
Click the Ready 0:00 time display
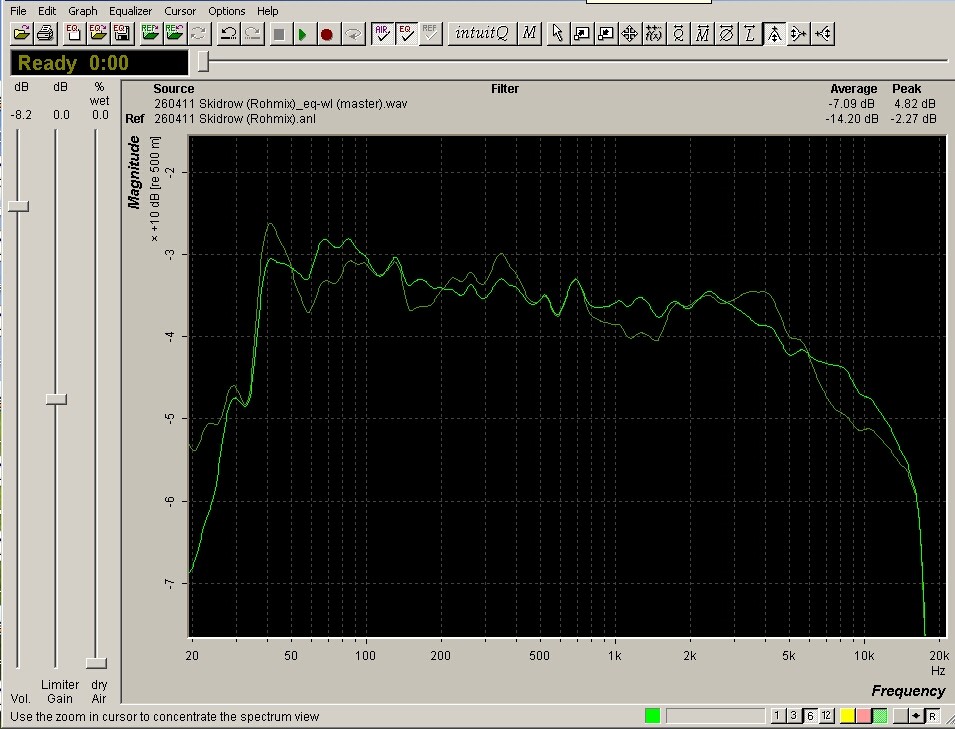pos(99,63)
